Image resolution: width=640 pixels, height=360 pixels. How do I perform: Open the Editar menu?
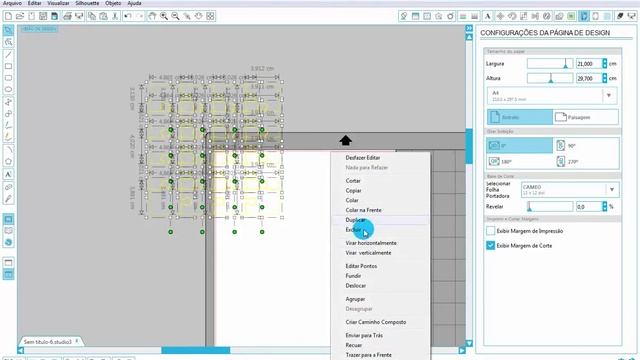(x=35, y=3)
